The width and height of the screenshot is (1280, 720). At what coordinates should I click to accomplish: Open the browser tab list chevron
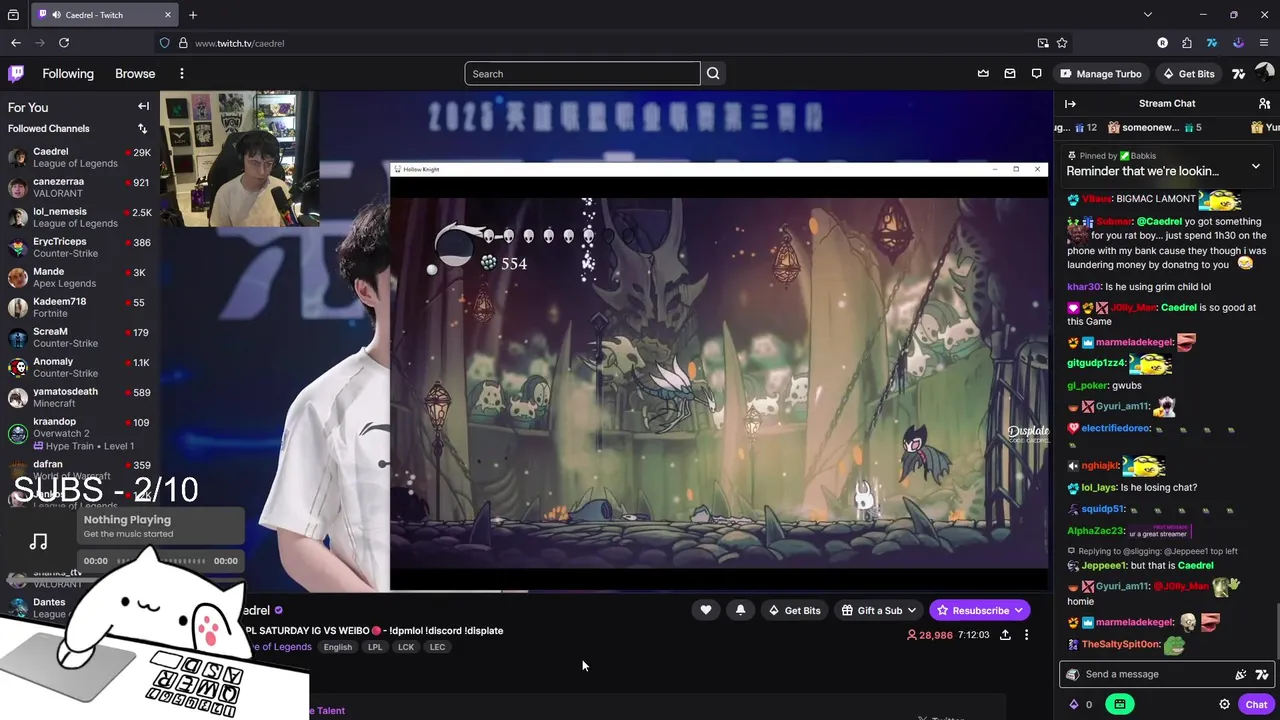[1147, 15]
